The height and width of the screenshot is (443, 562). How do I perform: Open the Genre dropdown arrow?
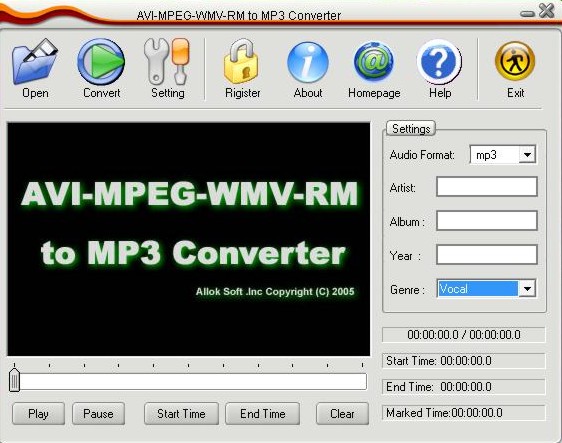tap(527, 289)
